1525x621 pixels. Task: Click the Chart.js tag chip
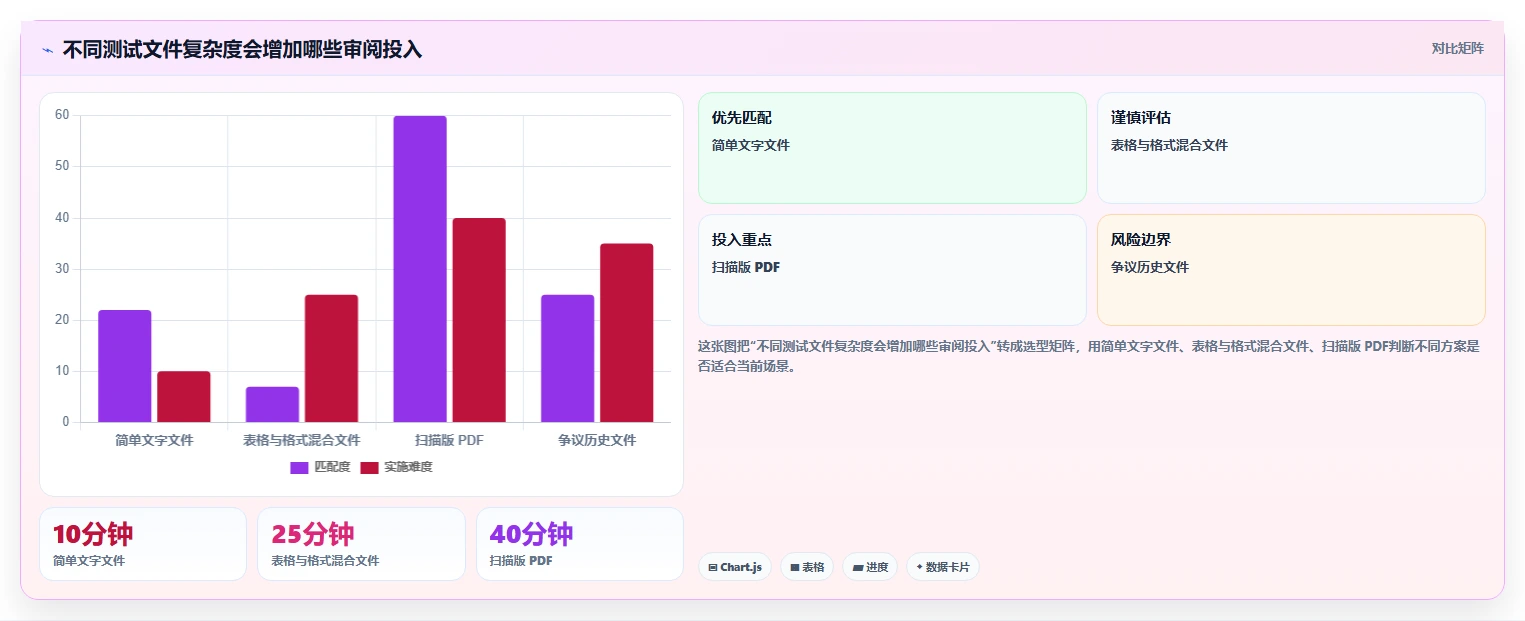coord(735,567)
